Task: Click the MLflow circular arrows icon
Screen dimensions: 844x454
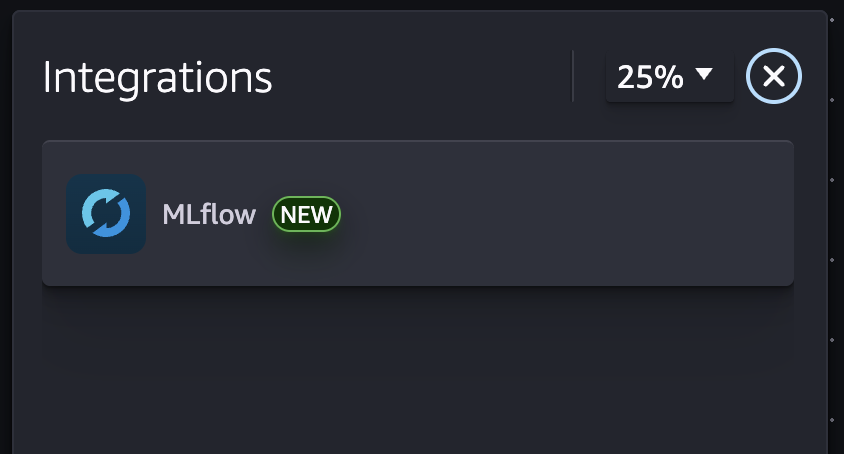Action: click(x=106, y=214)
